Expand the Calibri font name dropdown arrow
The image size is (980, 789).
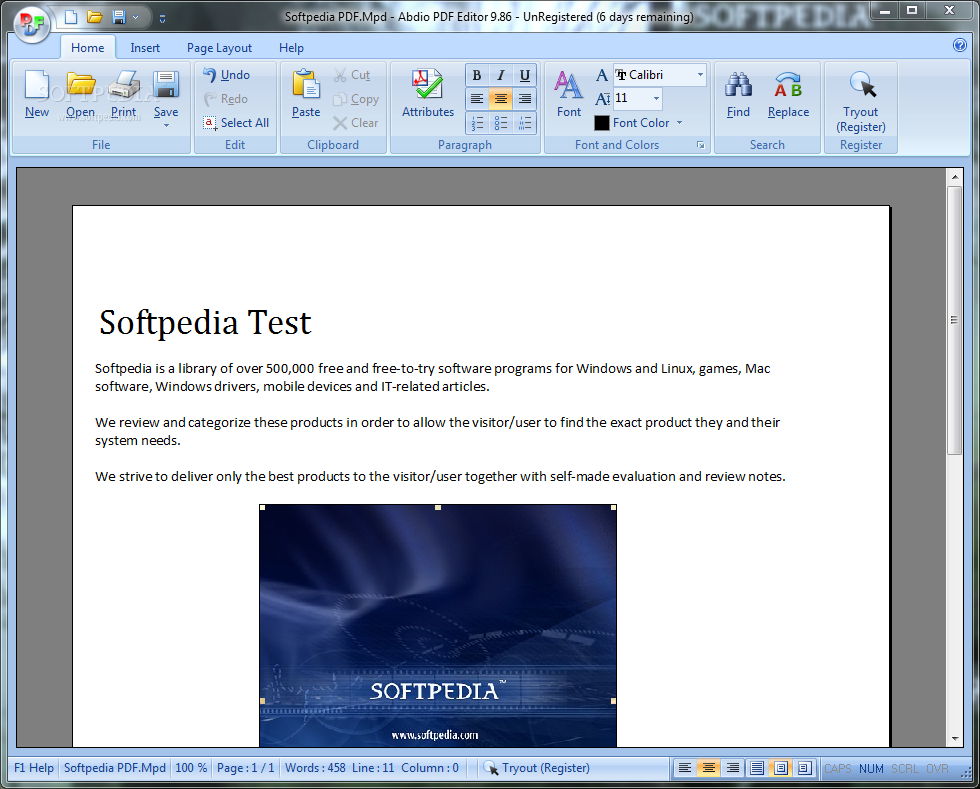[x=700, y=75]
